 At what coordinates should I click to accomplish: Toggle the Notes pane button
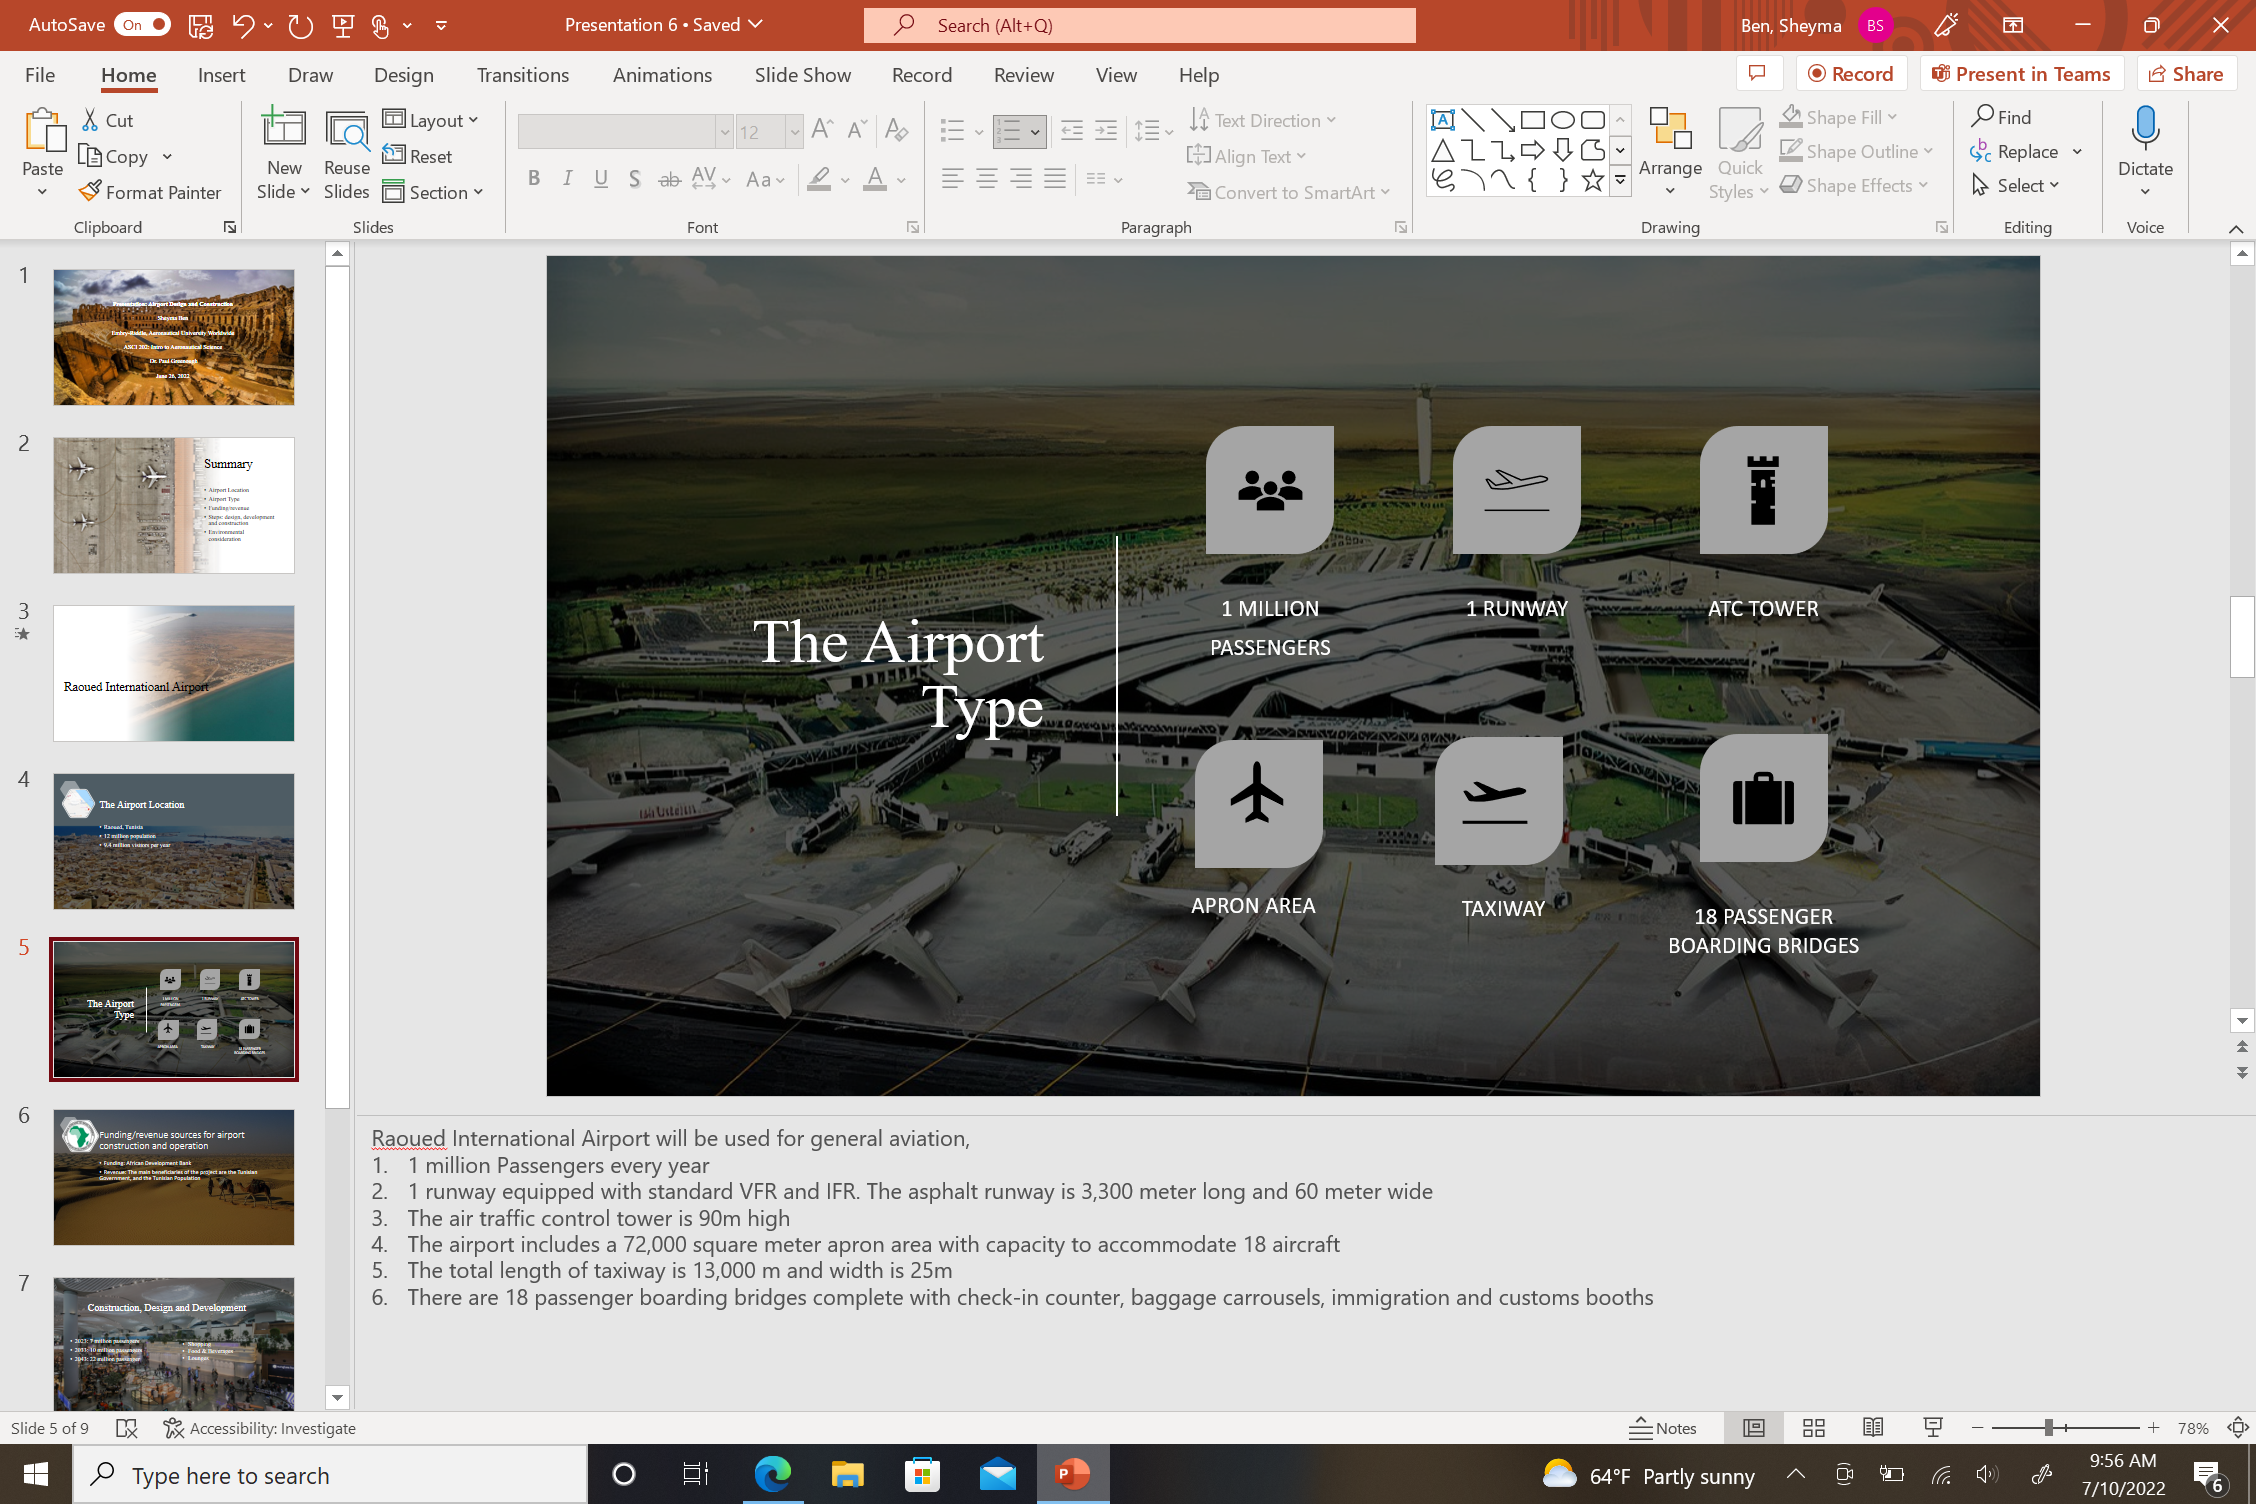click(1663, 1428)
